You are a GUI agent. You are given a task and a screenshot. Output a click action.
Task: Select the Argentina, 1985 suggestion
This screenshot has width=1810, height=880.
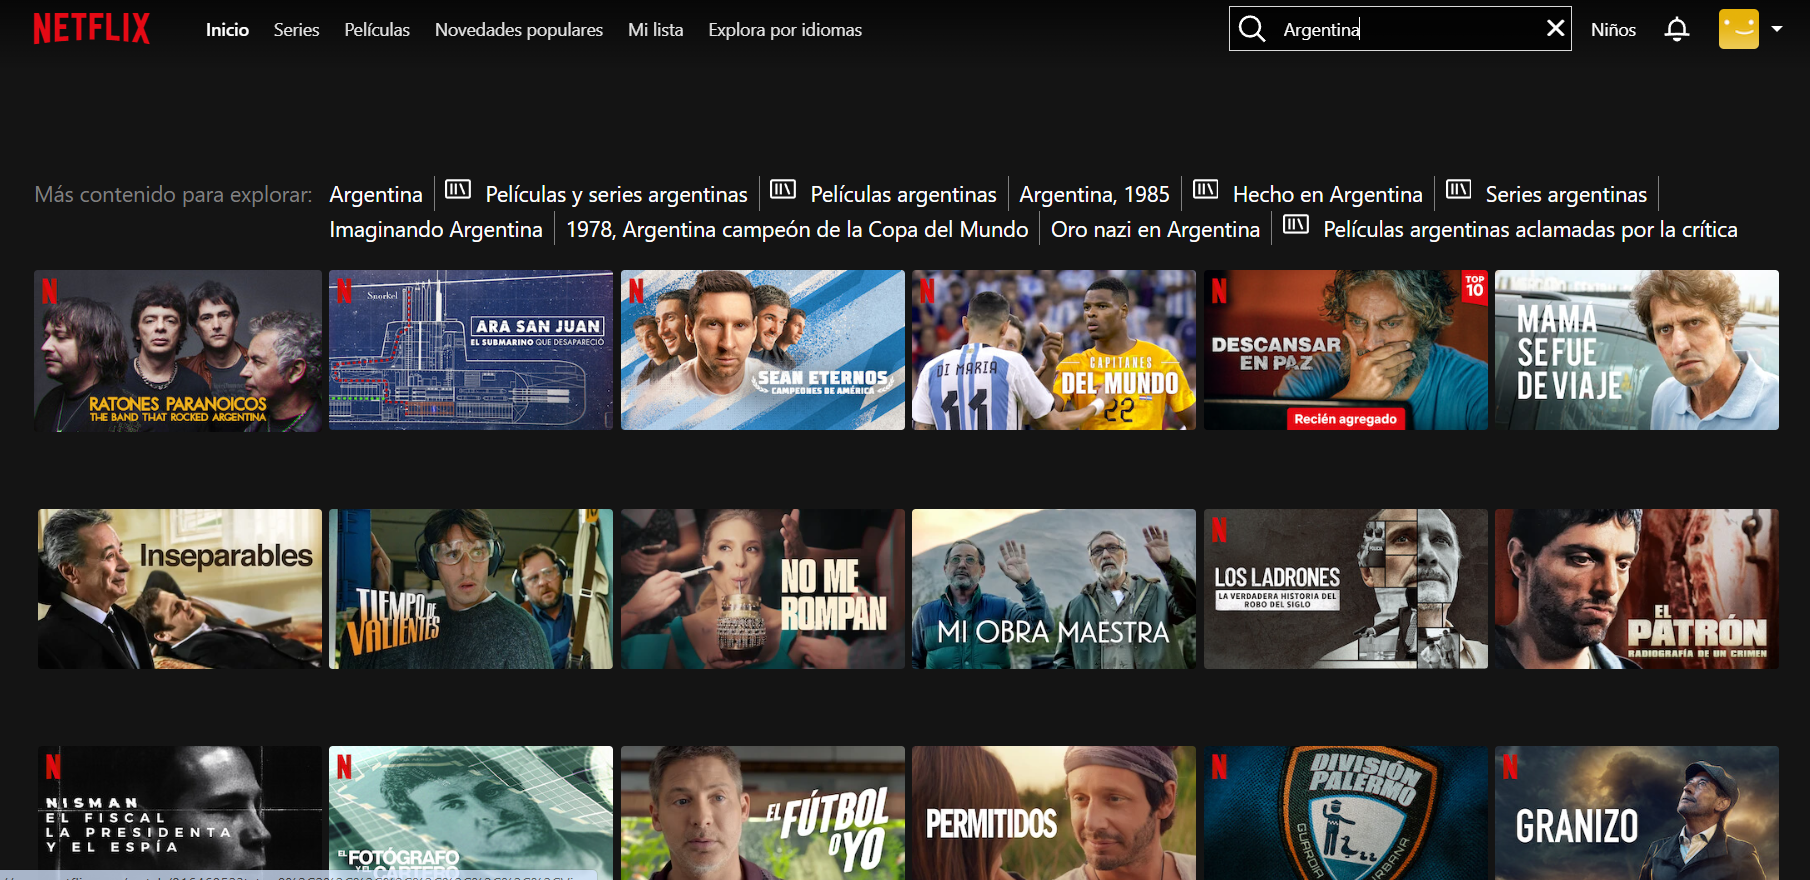1094,194
